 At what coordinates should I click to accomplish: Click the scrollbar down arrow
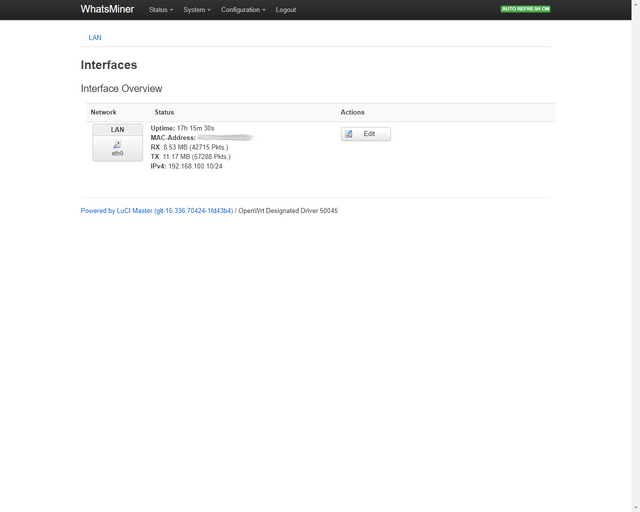(x=636, y=508)
